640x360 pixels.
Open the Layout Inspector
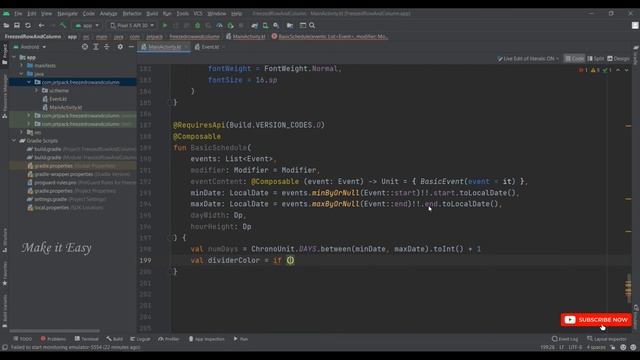(607, 339)
